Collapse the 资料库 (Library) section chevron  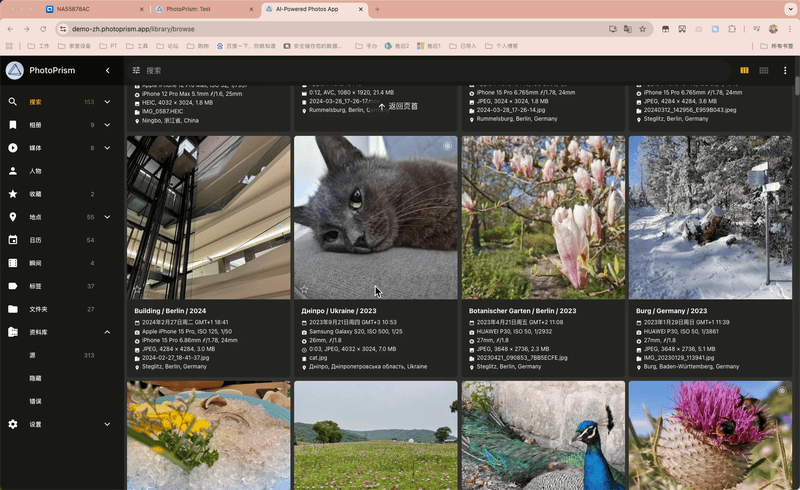coord(107,332)
